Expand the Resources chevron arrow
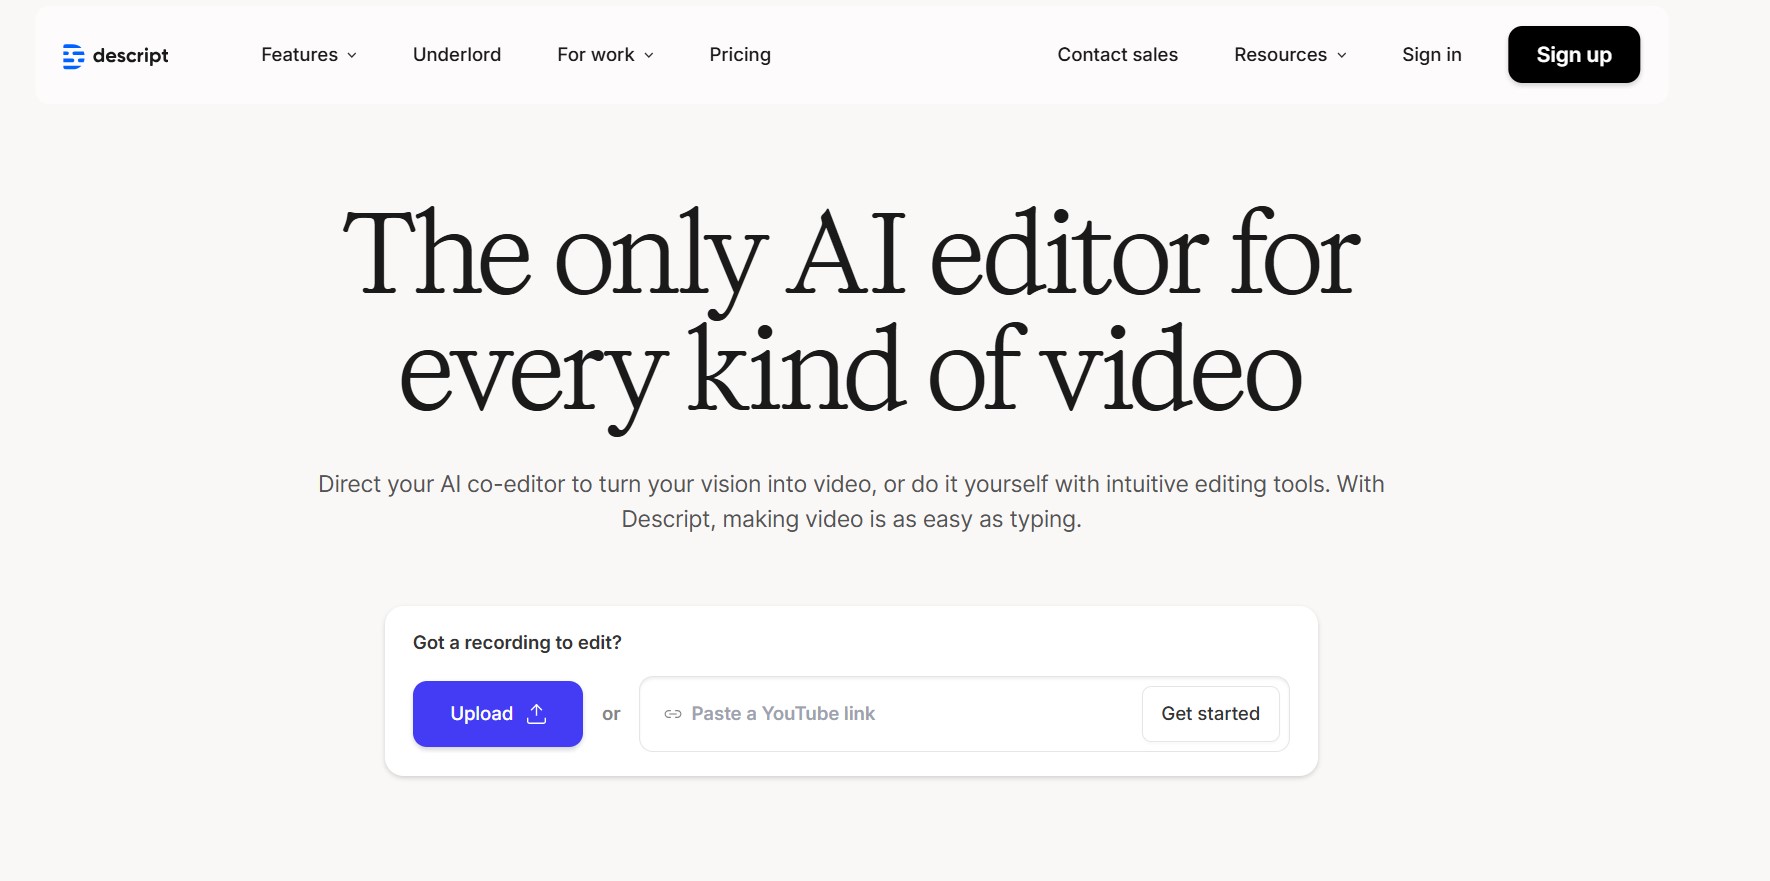Image resolution: width=1770 pixels, height=881 pixels. click(1342, 56)
